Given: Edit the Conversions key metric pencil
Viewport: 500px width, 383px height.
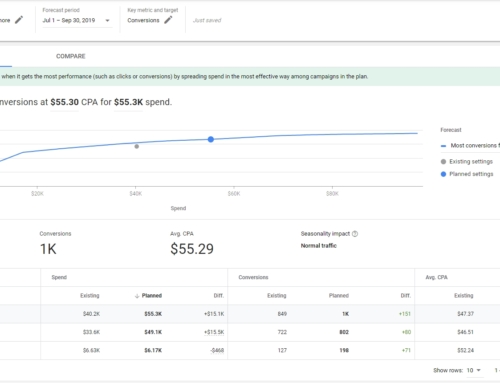Looking at the screenshot, I should pyautogui.click(x=168, y=20).
